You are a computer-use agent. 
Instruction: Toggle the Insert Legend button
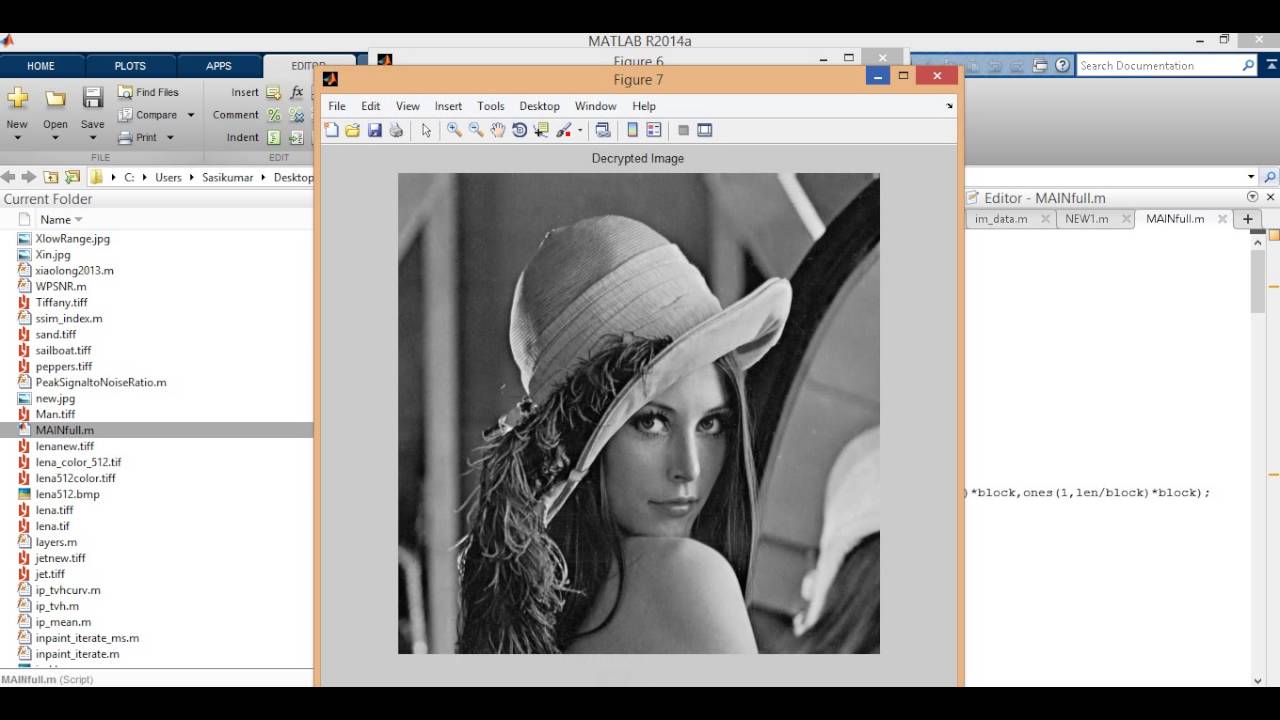654,130
